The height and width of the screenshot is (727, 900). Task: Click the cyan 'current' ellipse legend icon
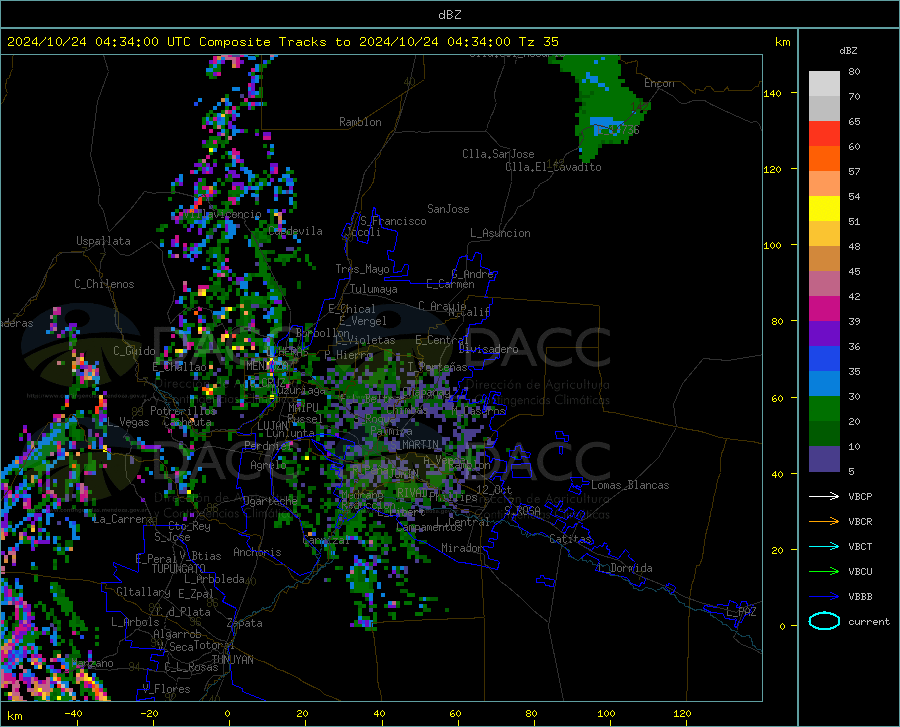[824, 621]
